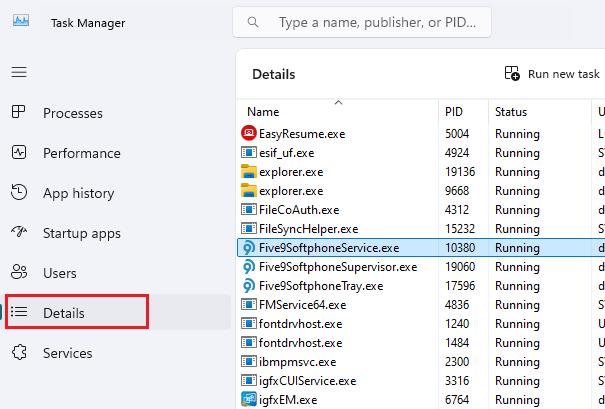The width and height of the screenshot is (605, 409).
Task: Click the FileCoAuth.exe process icon
Action: click(249, 210)
